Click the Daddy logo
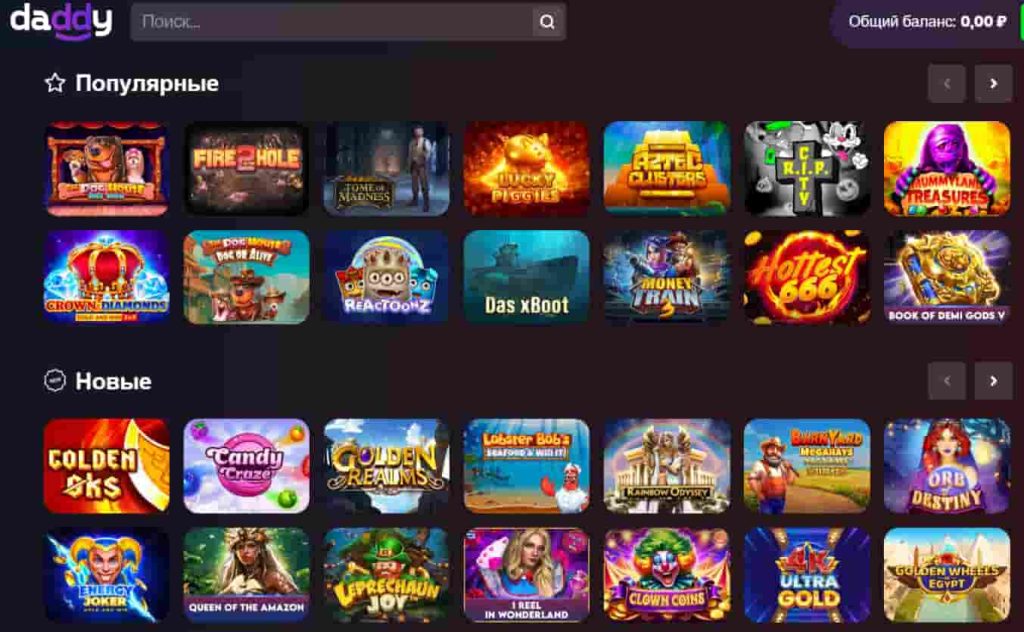Viewport: 1024px width, 632px height. click(x=61, y=21)
